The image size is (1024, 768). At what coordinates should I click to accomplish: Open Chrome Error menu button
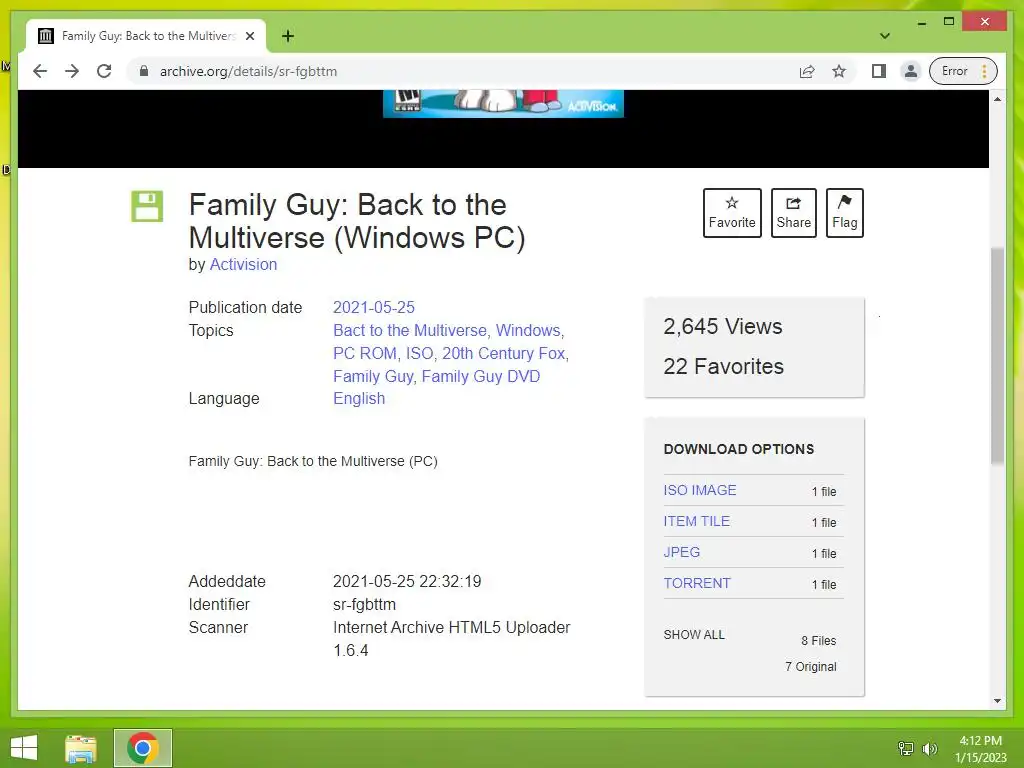[963, 71]
